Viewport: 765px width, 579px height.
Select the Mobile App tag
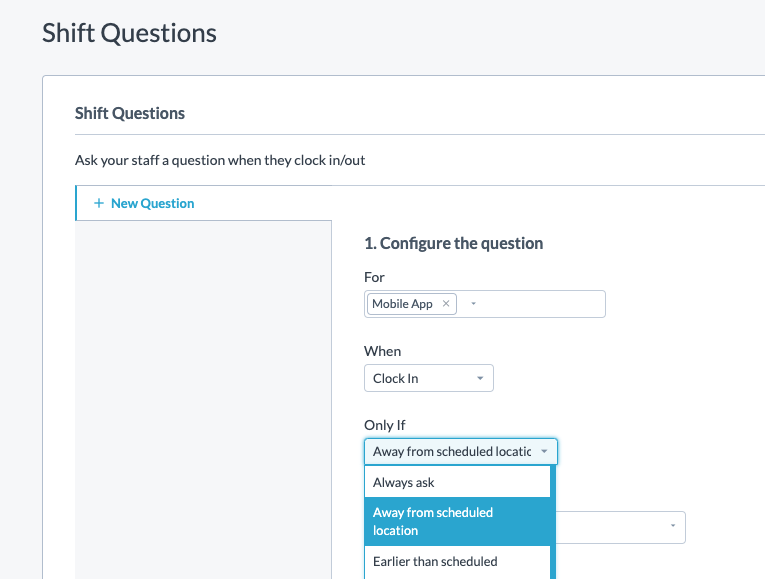(402, 304)
